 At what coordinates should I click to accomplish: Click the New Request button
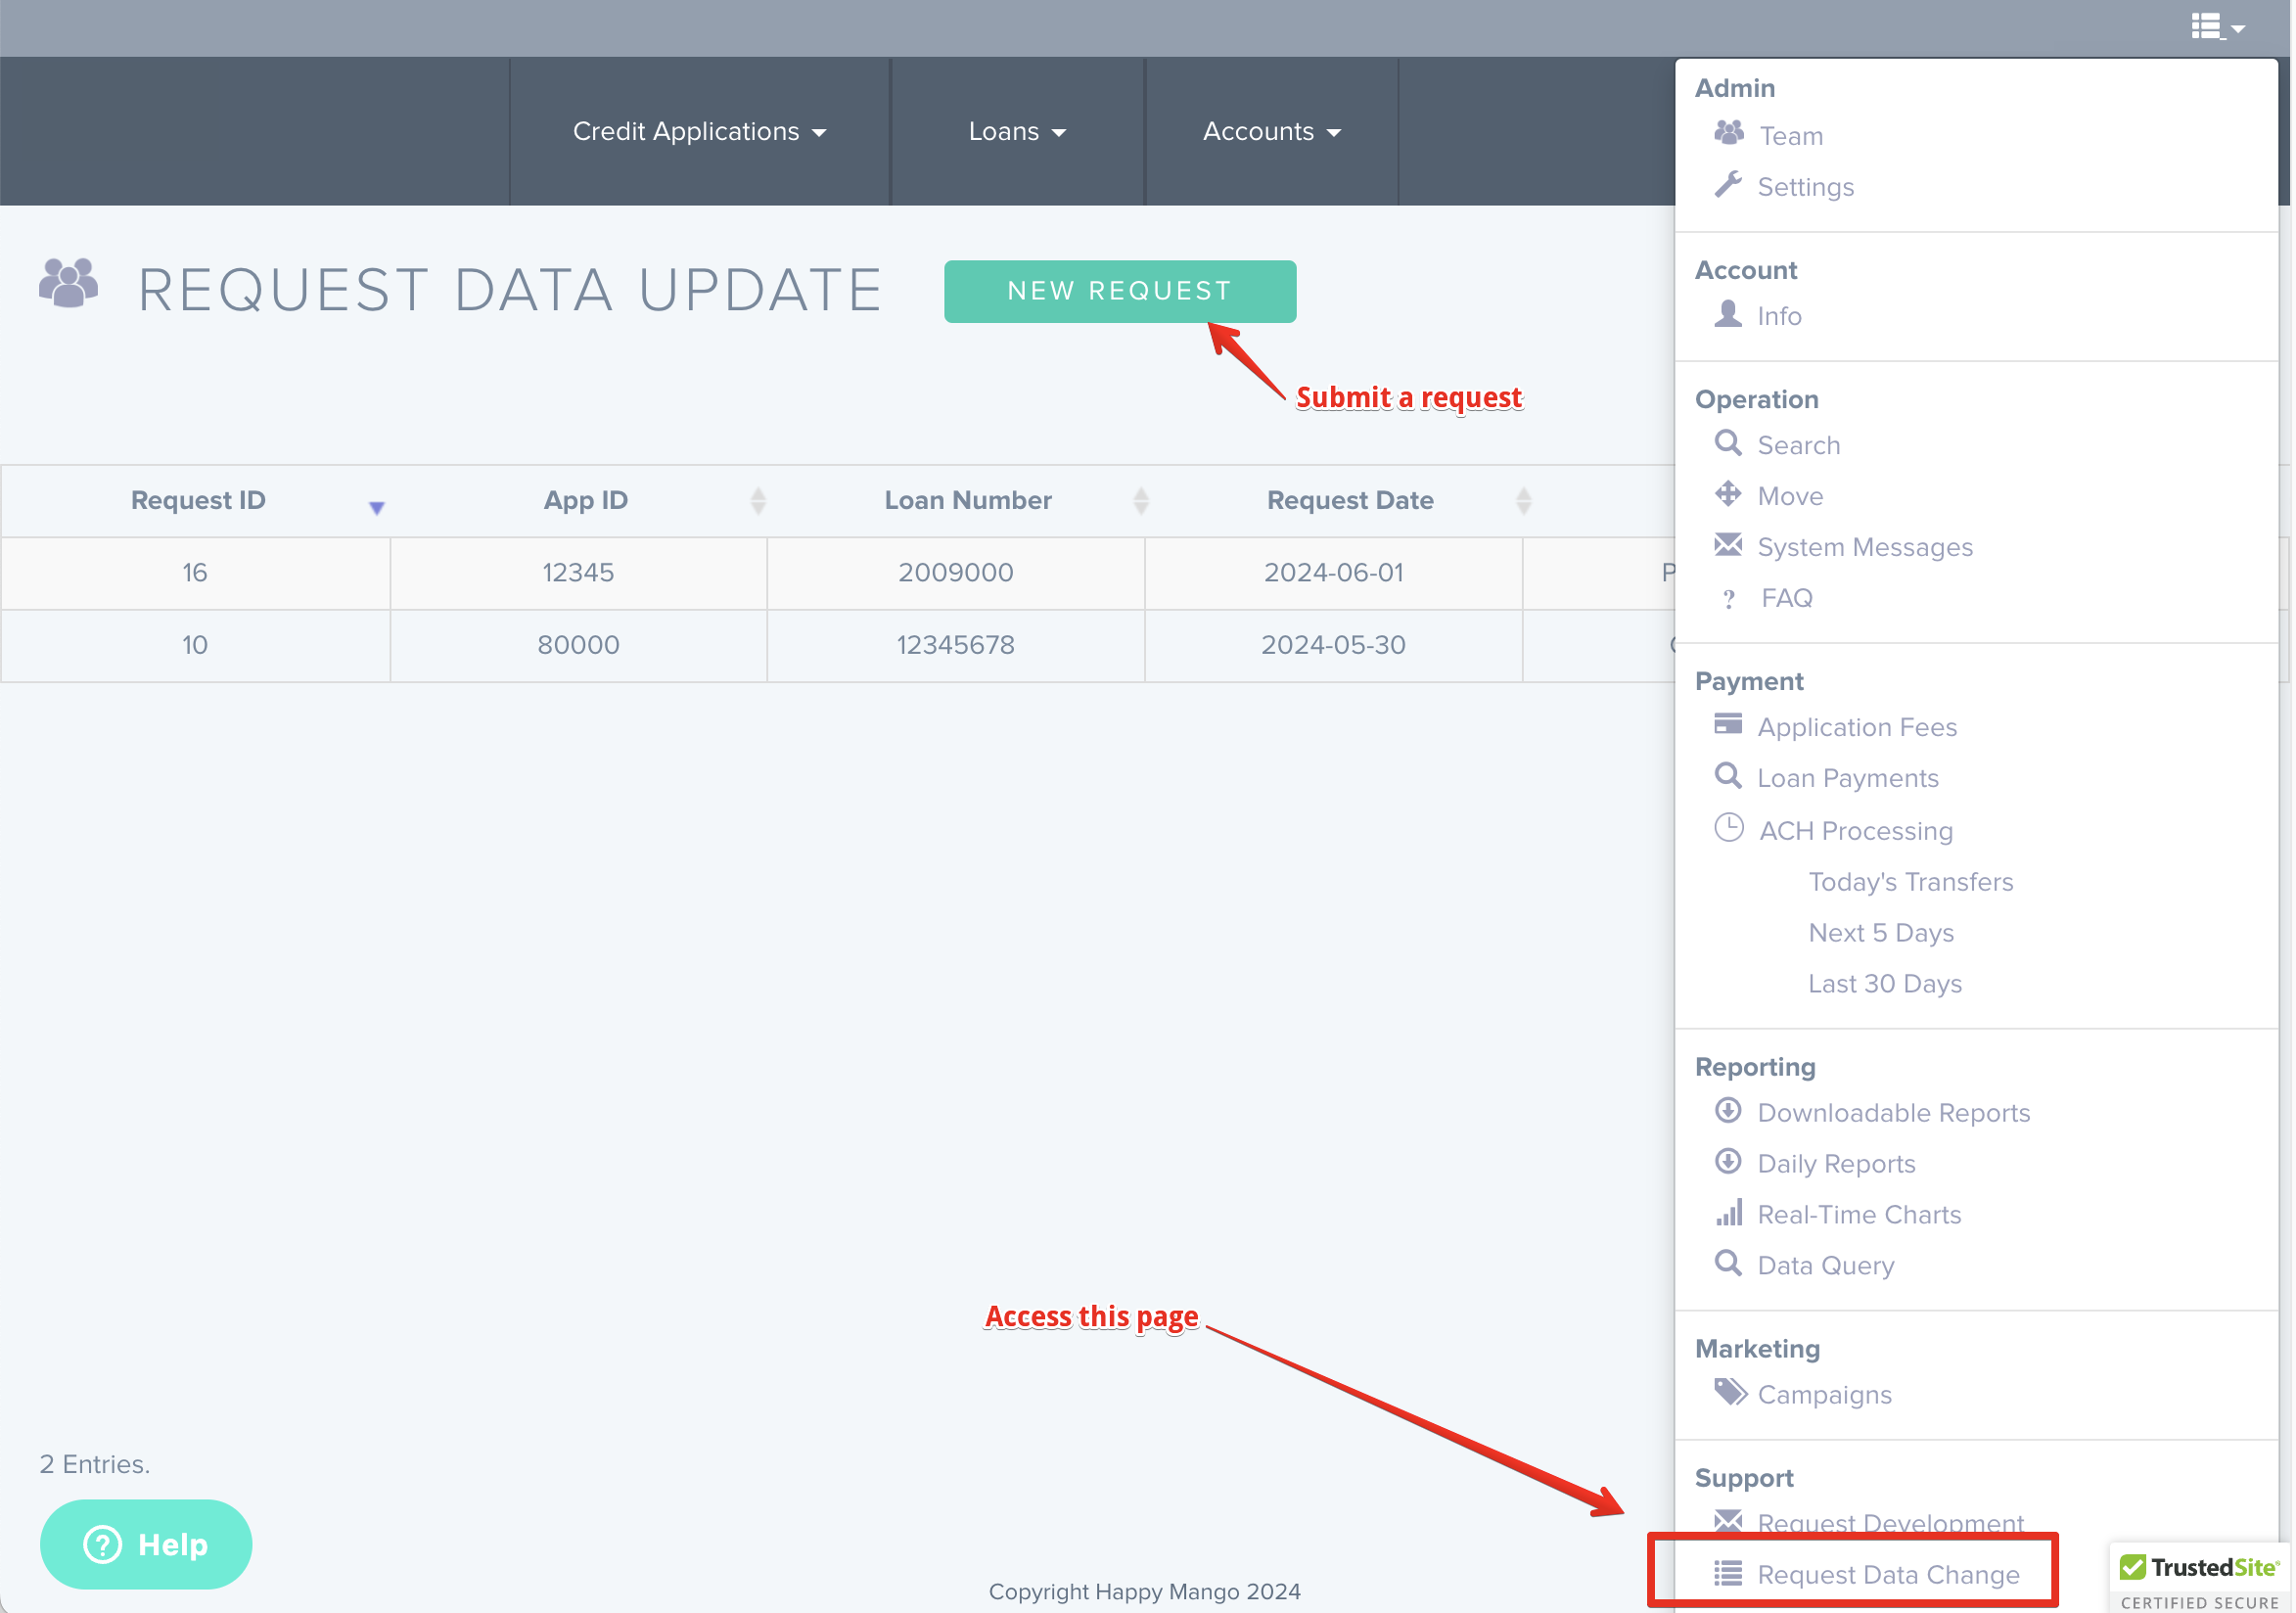1119,291
